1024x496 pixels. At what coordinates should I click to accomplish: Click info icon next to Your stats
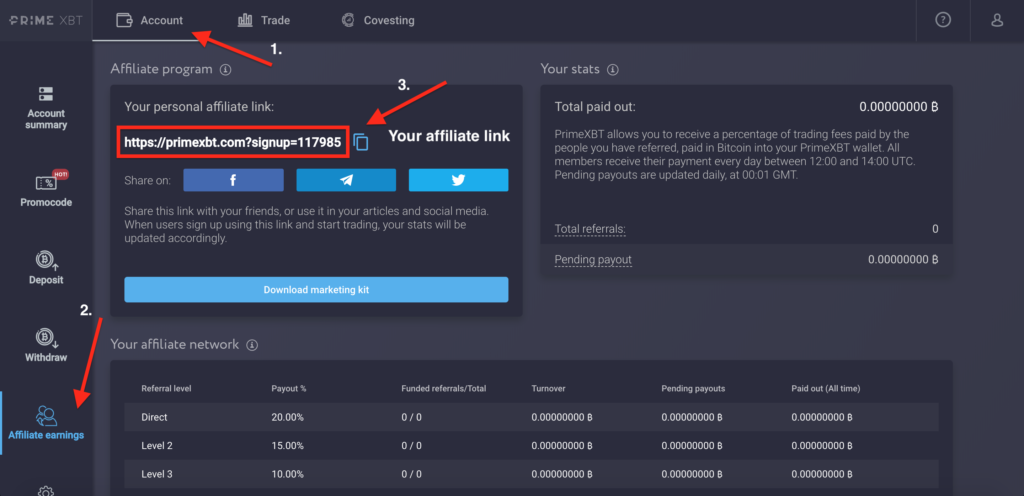(613, 69)
